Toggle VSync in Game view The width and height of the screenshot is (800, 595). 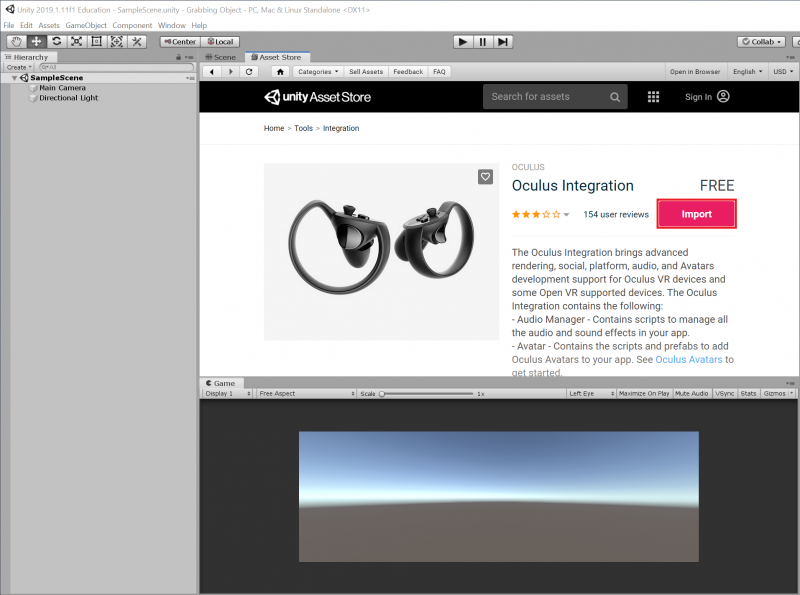point(724,393)
